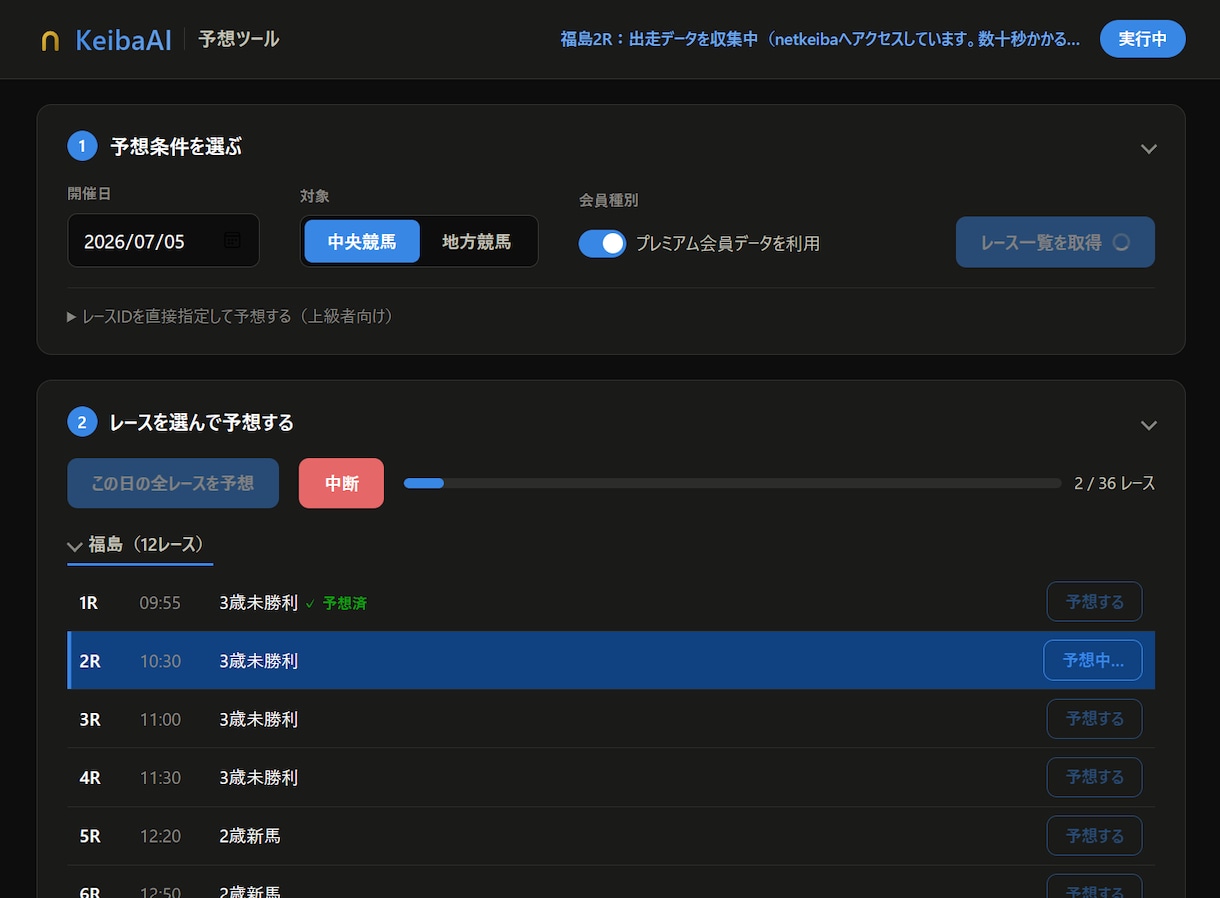
Task: Click the KeibaAI horseshoe logo icon
Action: tap(50, 40)
